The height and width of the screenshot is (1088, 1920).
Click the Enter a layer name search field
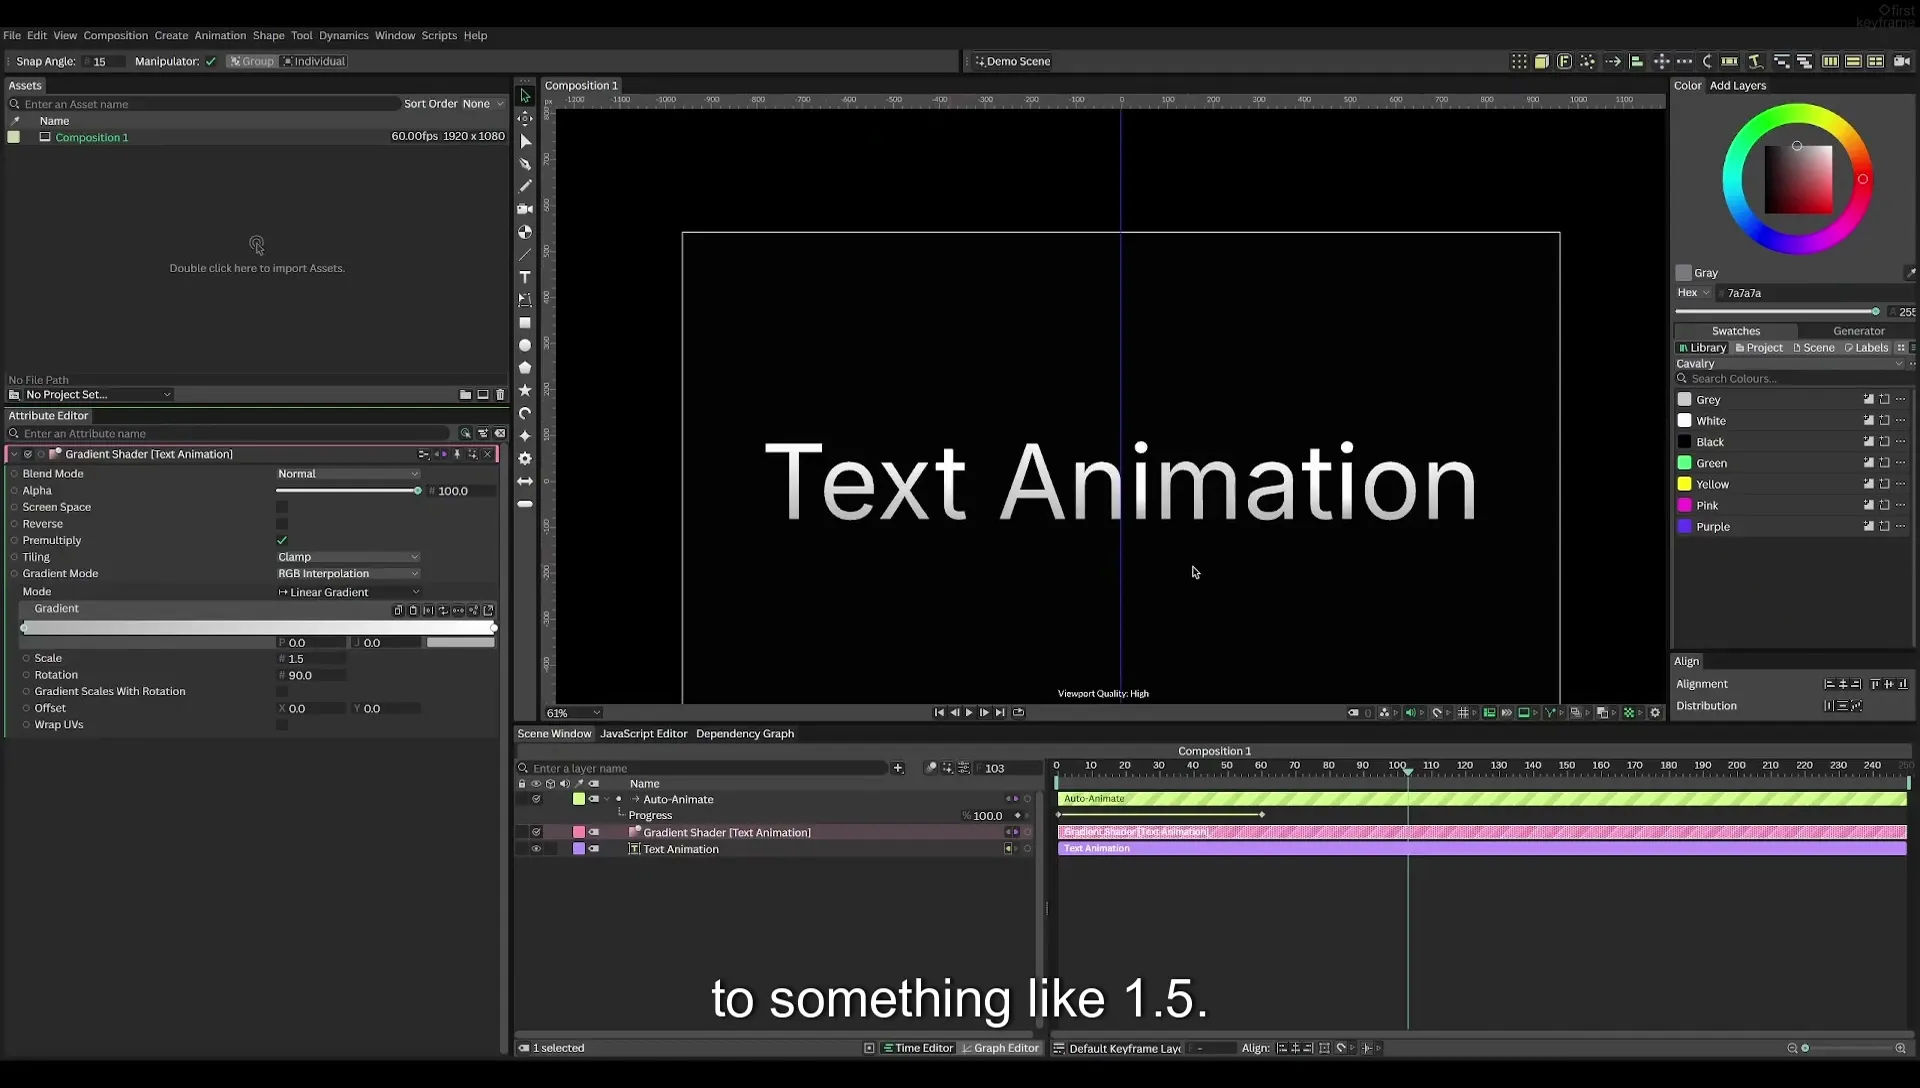click(x=704, y=768)
